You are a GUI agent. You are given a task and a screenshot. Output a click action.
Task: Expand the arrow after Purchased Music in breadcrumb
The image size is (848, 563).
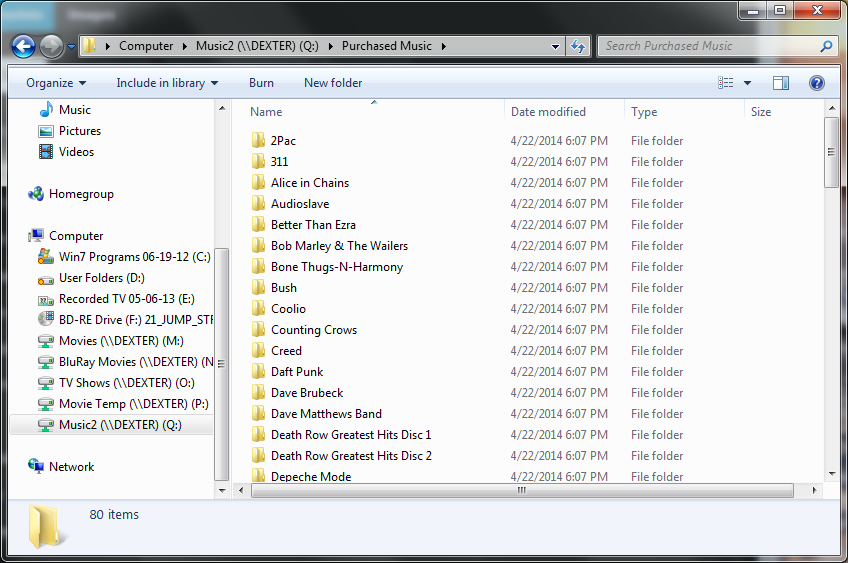444,47
